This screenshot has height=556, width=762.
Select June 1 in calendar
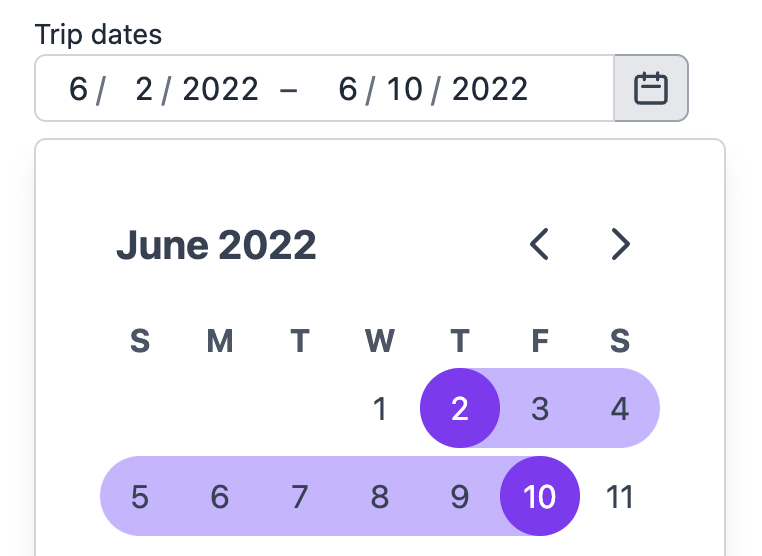pos(380,408)
